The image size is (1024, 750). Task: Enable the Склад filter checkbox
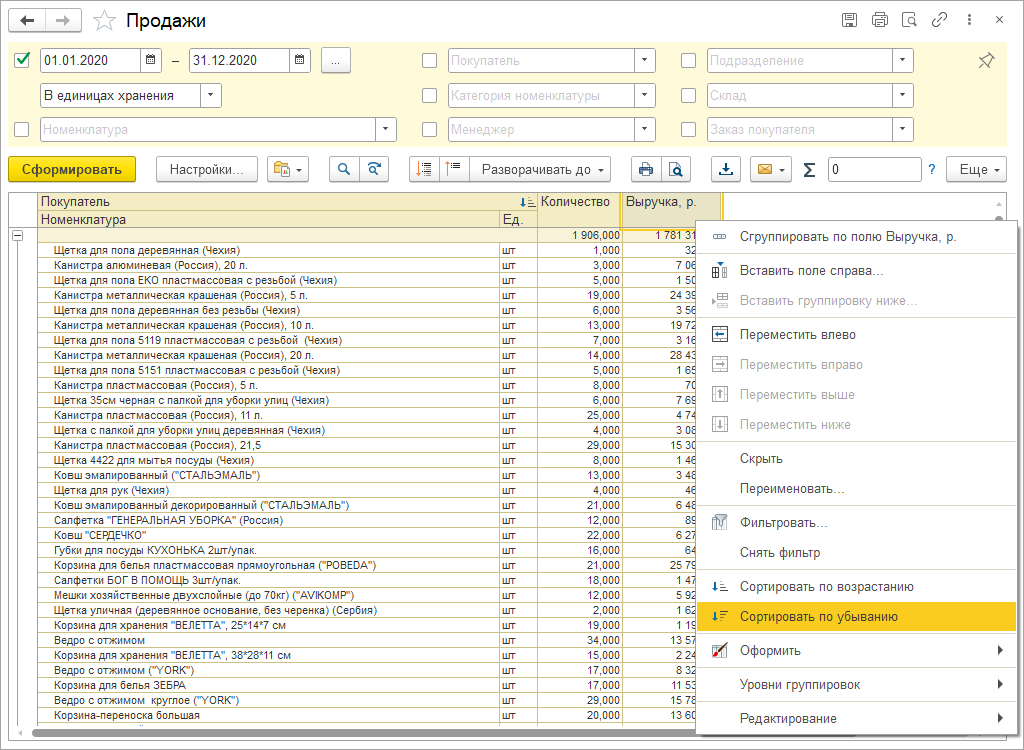[688, 96]
